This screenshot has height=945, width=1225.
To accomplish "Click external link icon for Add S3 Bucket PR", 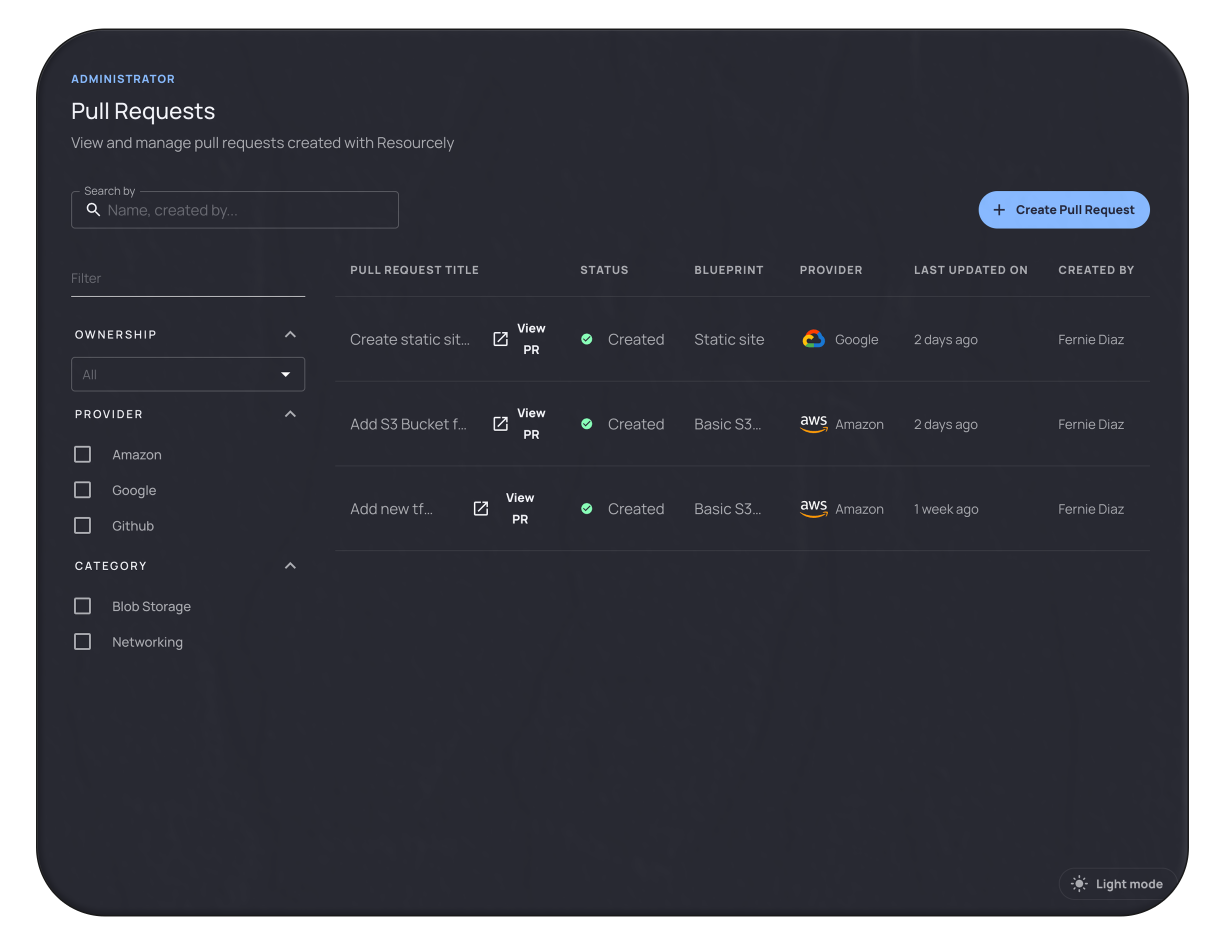I will pos(501,424).
